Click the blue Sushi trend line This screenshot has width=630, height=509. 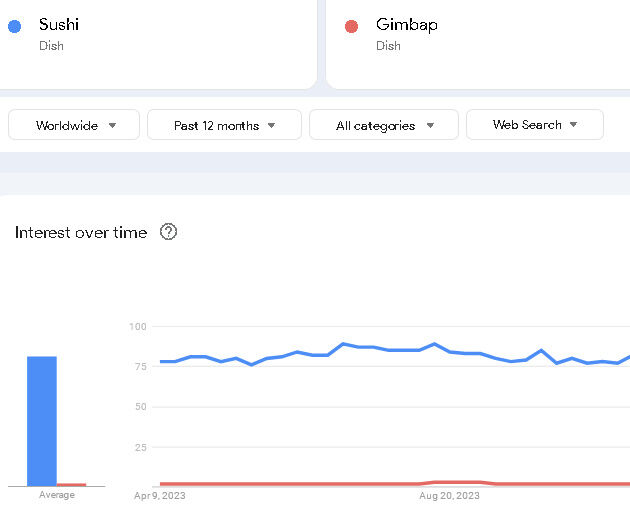pyautogui.click(x=300, y=352)
